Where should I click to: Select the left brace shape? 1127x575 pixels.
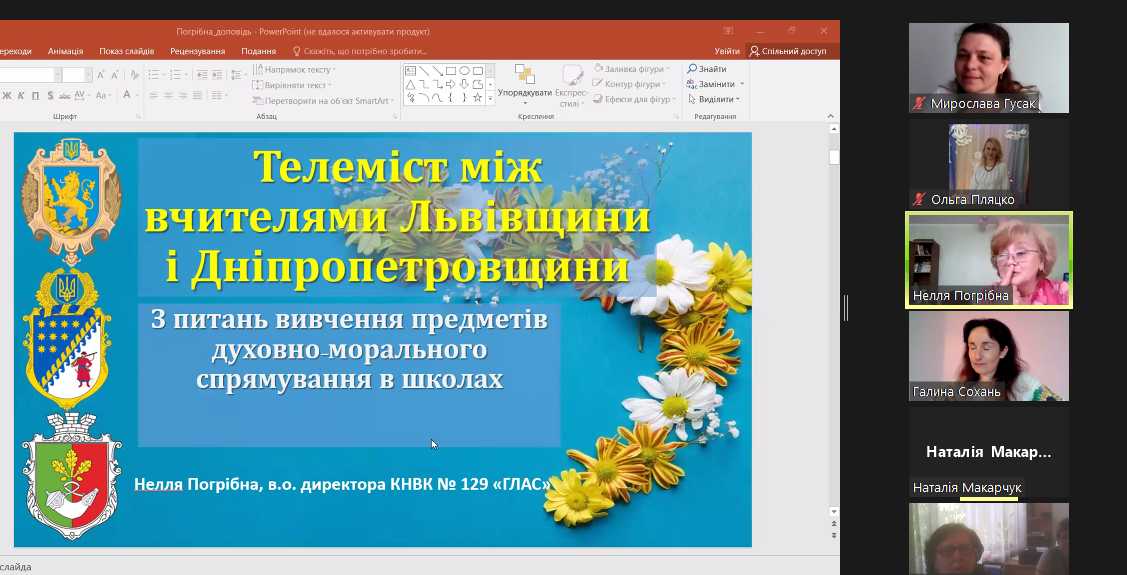coord(451,98)
